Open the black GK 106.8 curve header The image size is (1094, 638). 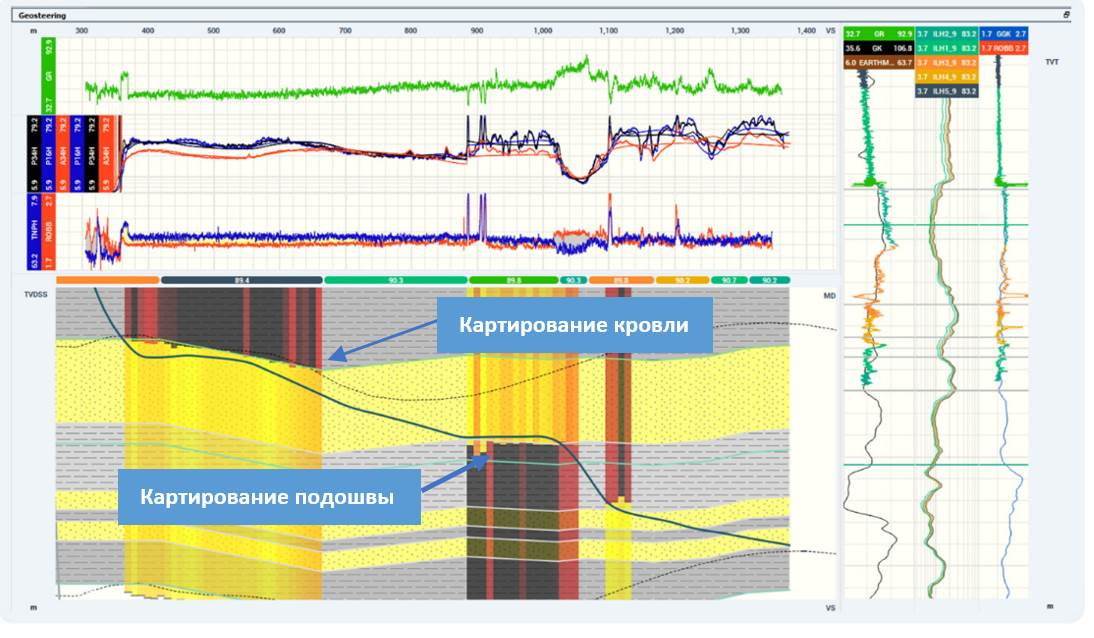(878, 48)
